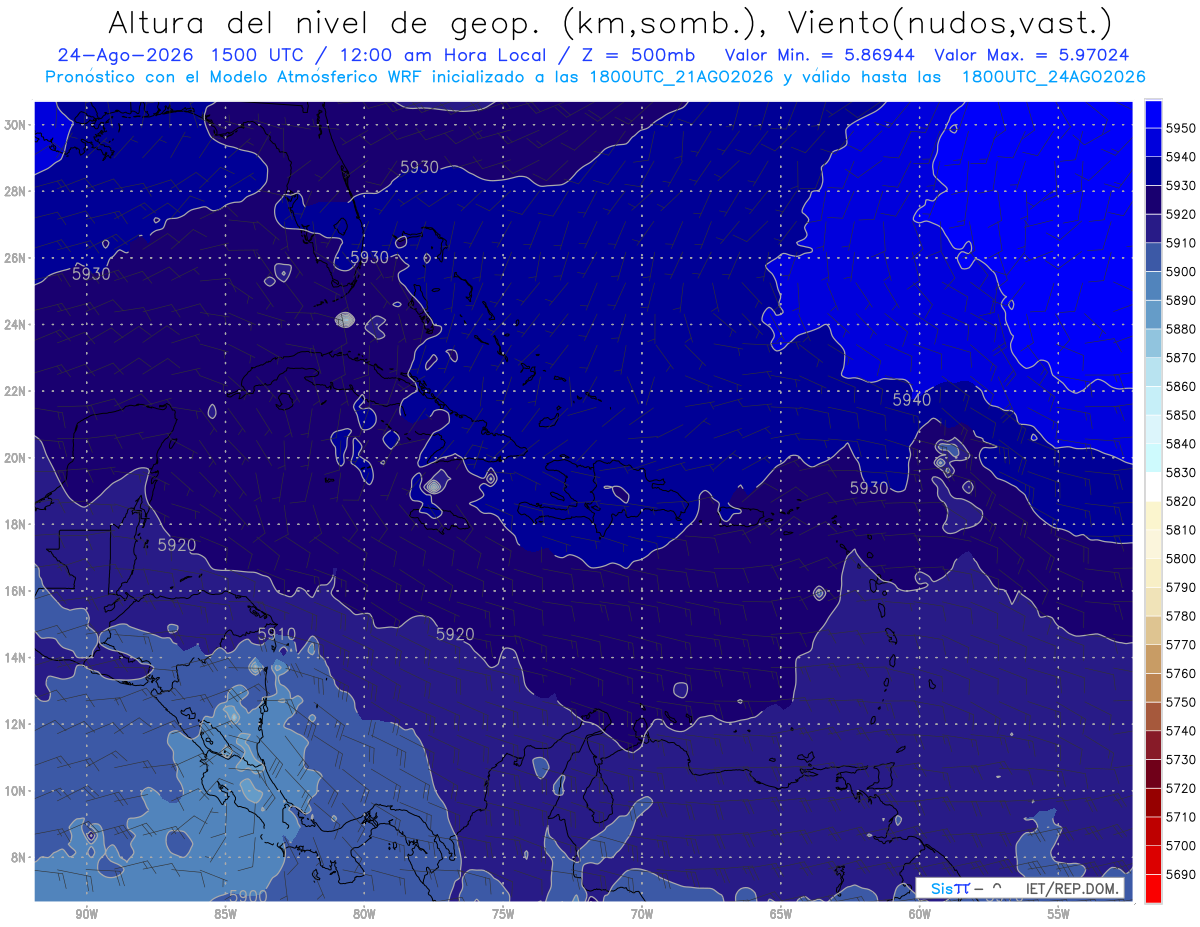Click the 8N latitude label
The height and width of the screenshot is (927, 1200).
(18, 857)
